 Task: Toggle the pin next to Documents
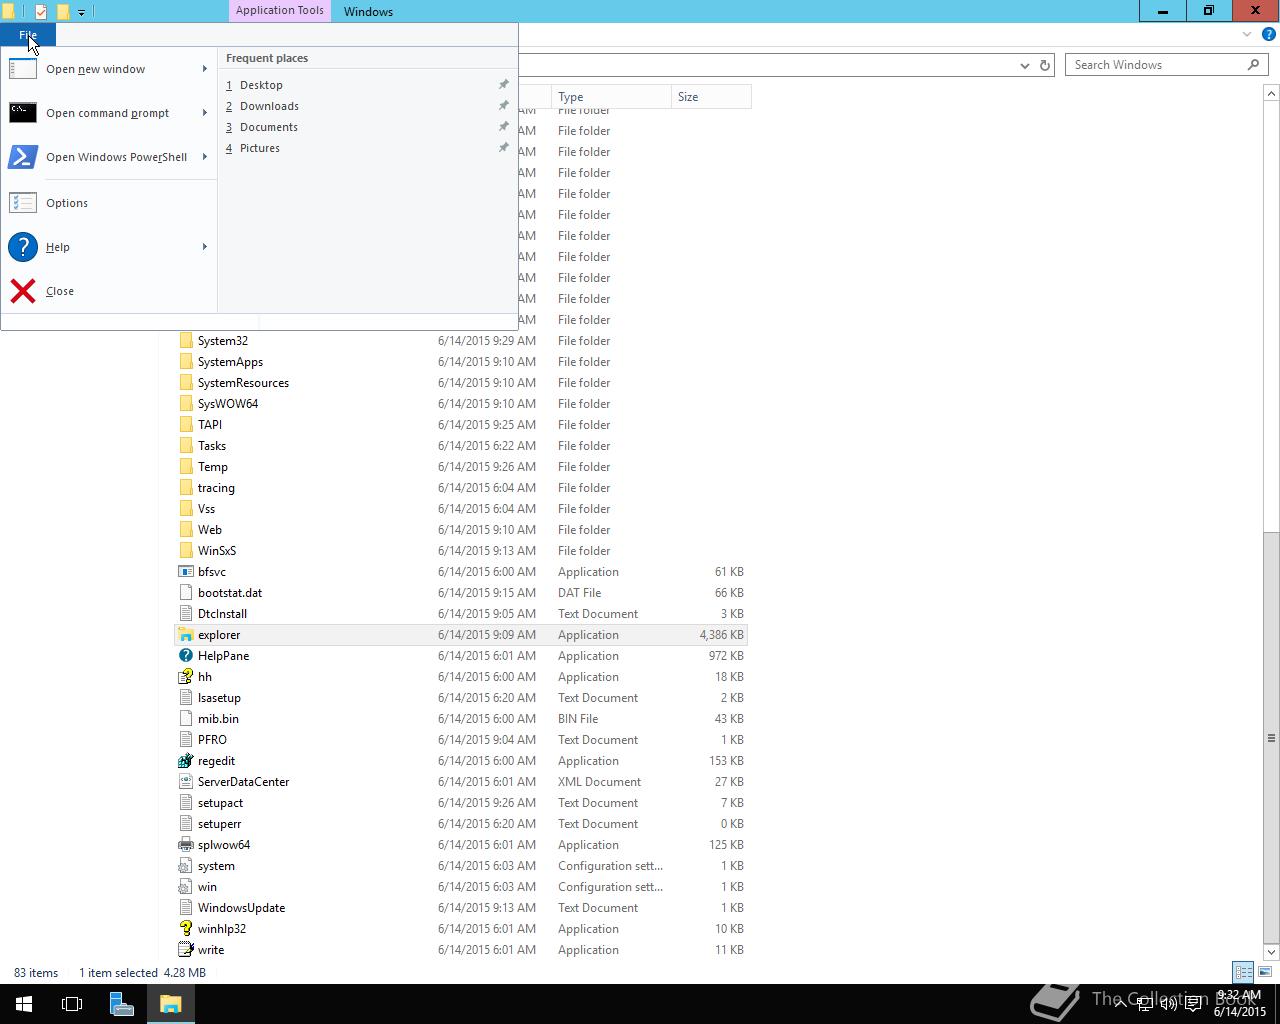[x=504, y=127]
